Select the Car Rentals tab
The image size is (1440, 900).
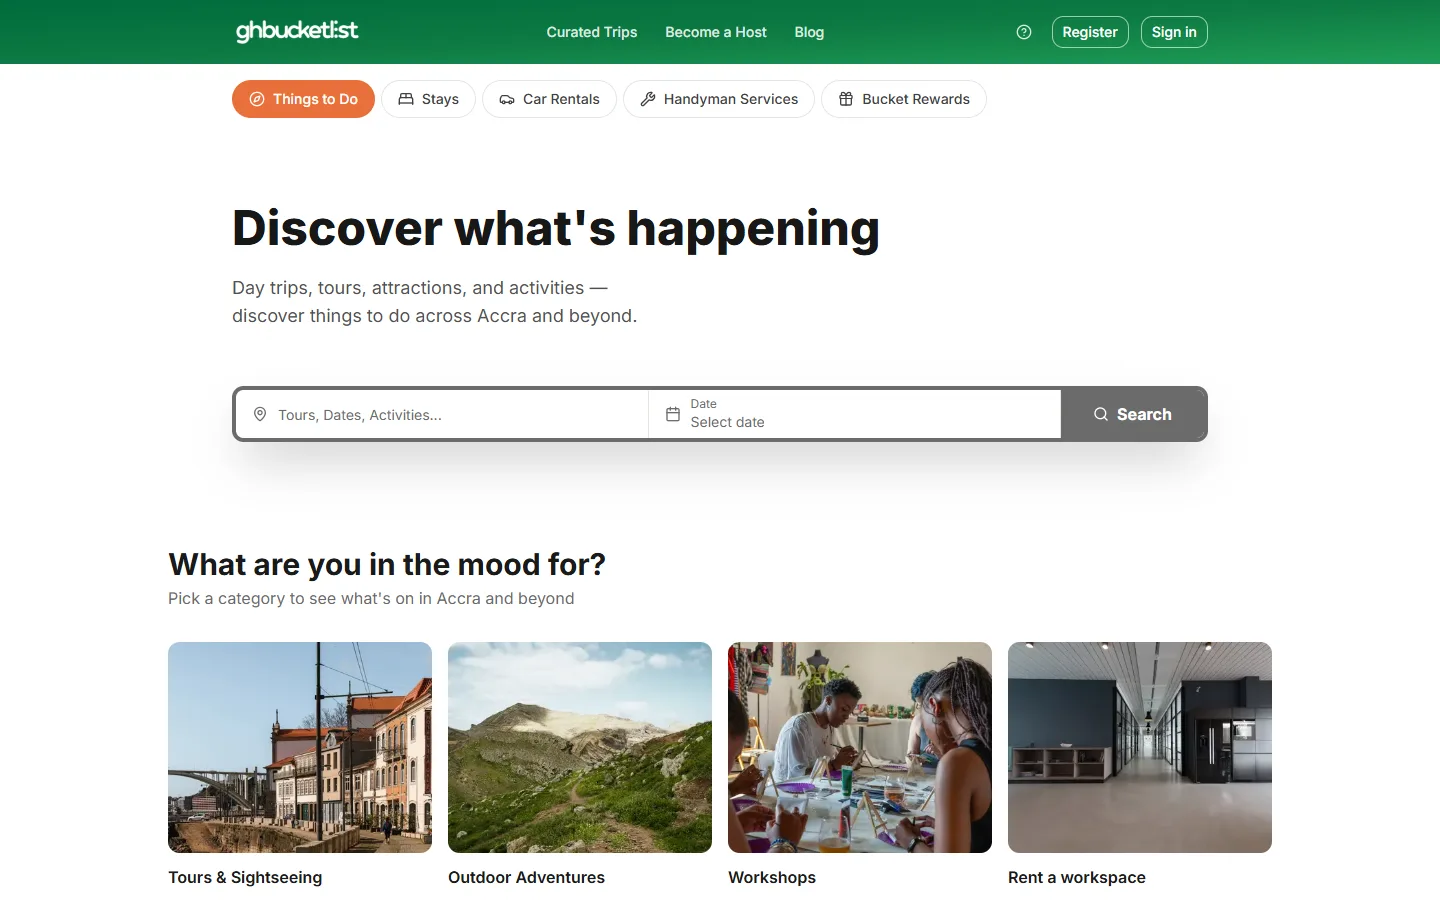pos(549,99)
